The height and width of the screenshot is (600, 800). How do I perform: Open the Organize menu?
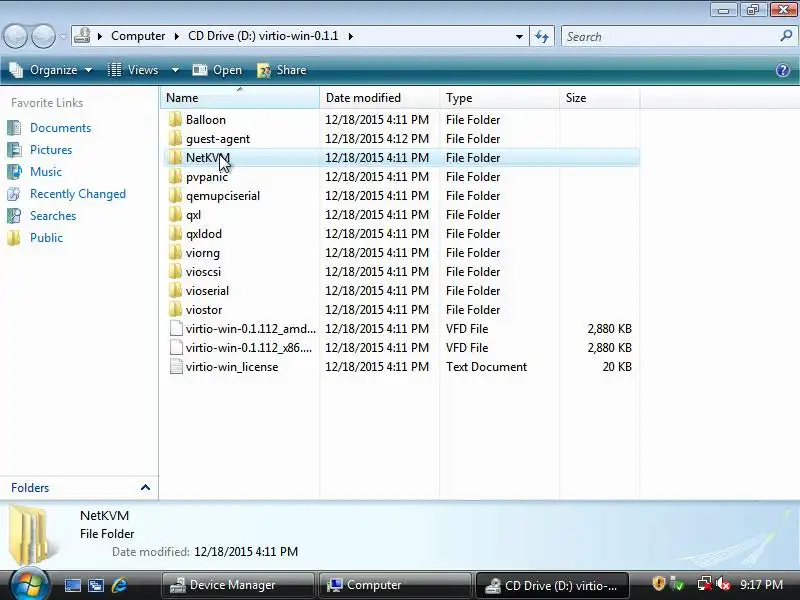(x=51, y=70)
